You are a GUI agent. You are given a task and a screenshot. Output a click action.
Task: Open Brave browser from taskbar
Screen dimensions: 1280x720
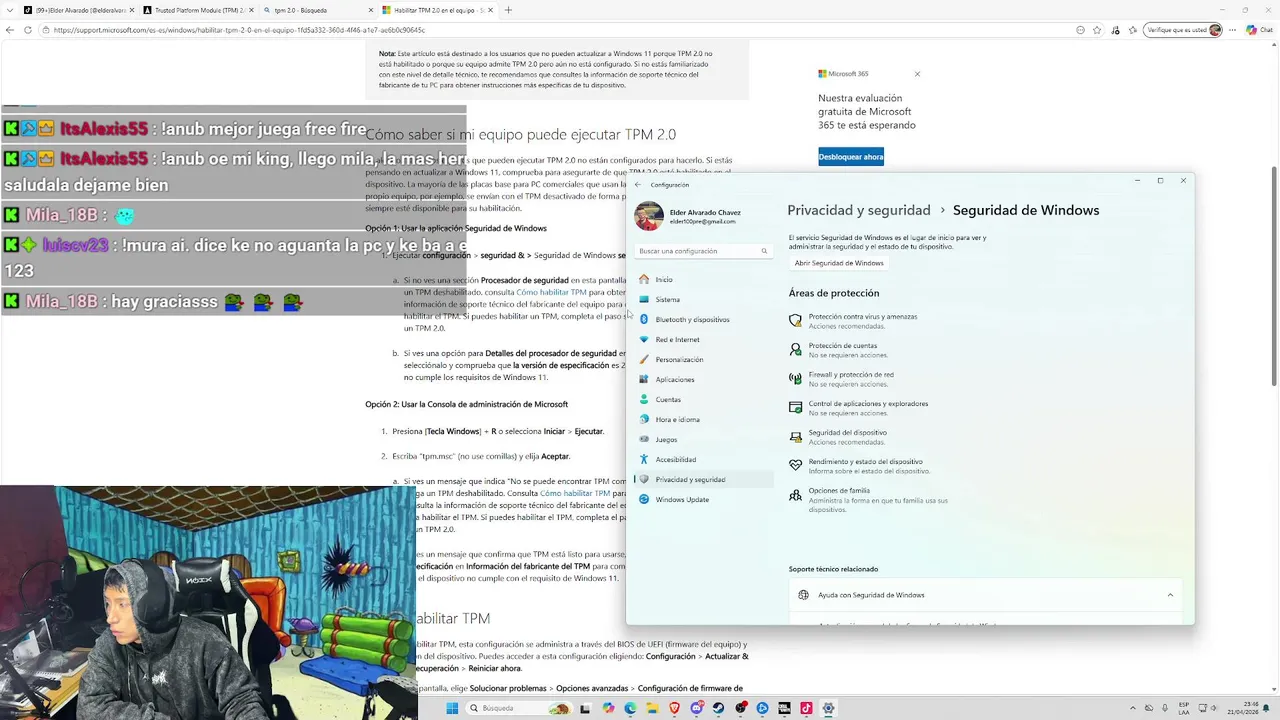coord(674,708)
